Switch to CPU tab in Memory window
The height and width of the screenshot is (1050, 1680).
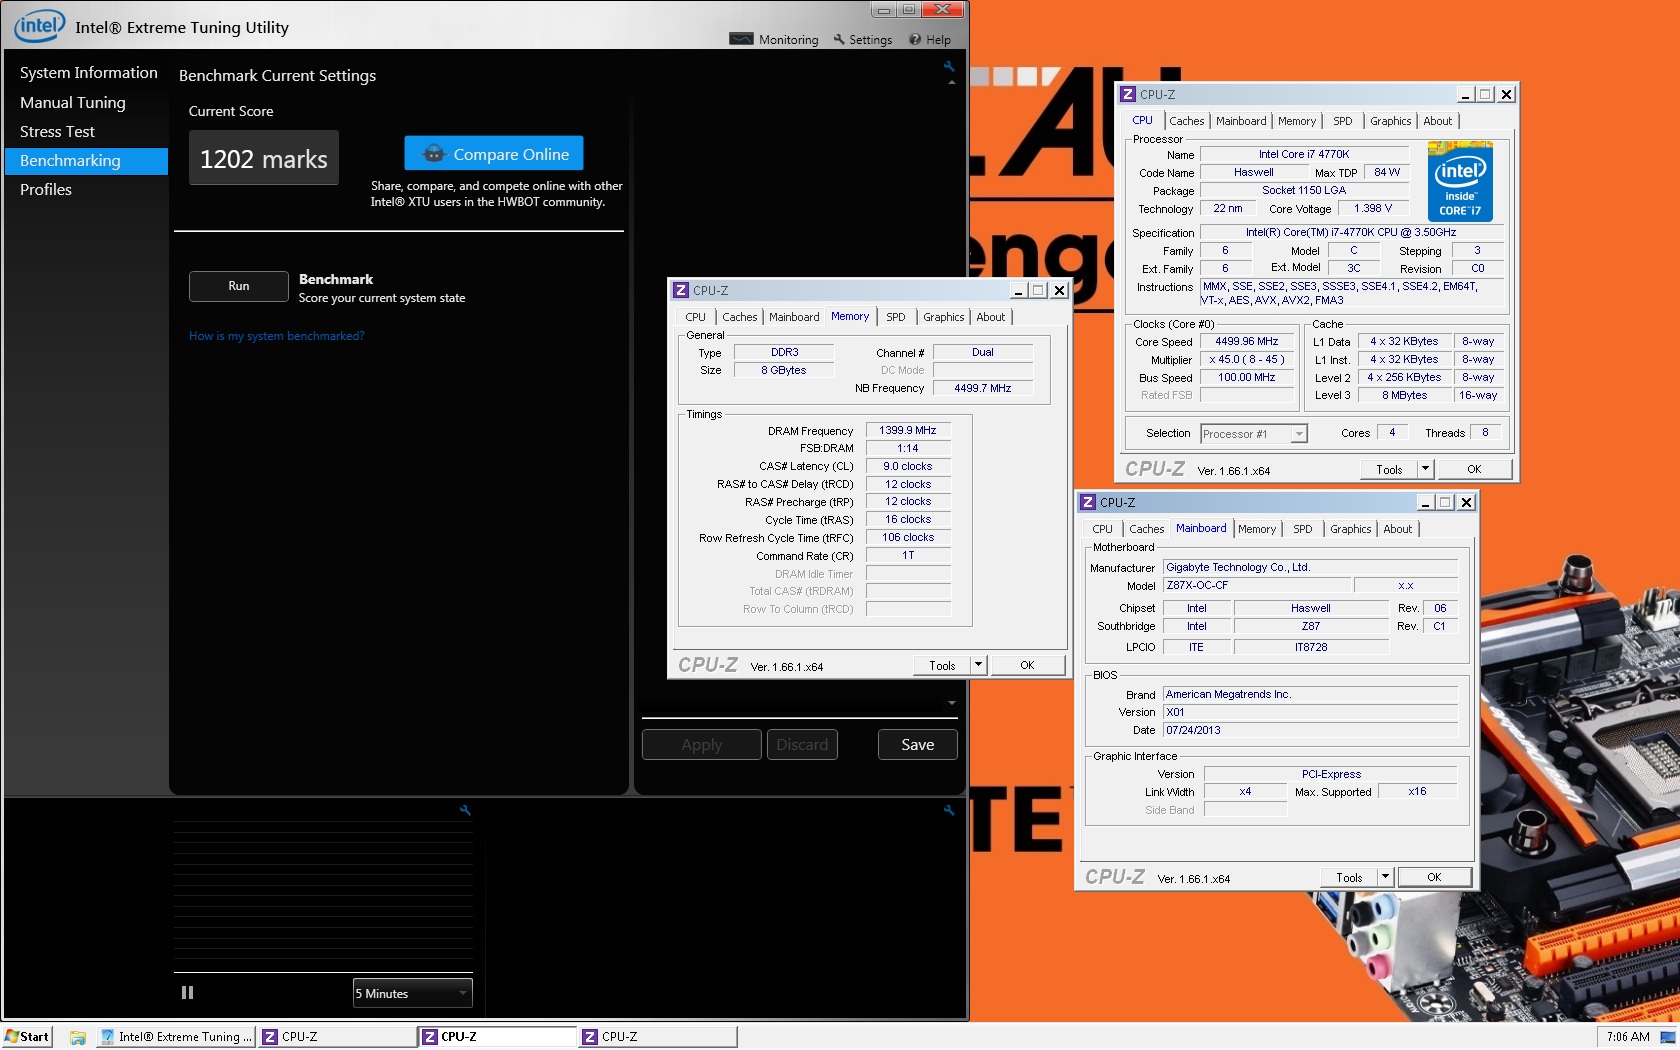pyautogui.click(x=695, y=317)
